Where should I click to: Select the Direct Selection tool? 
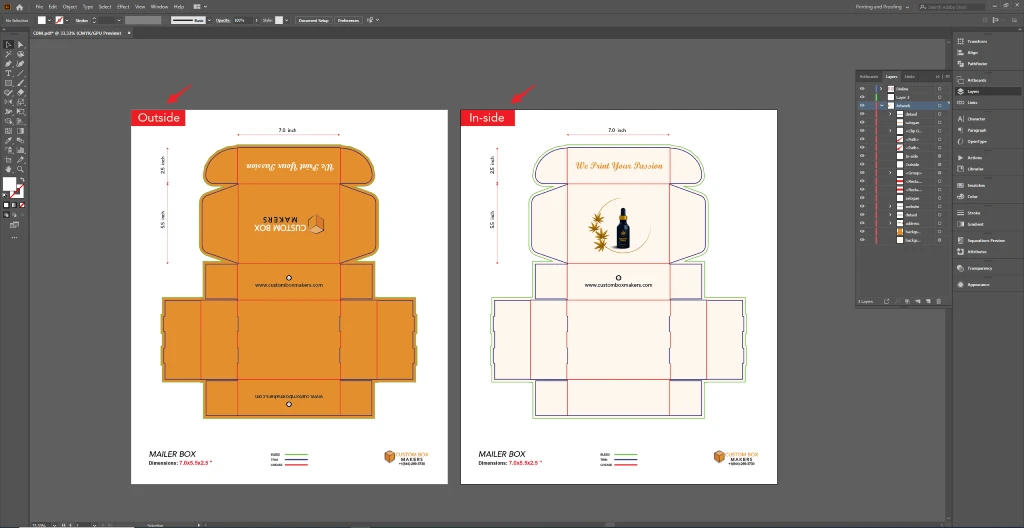click(20, 45)
